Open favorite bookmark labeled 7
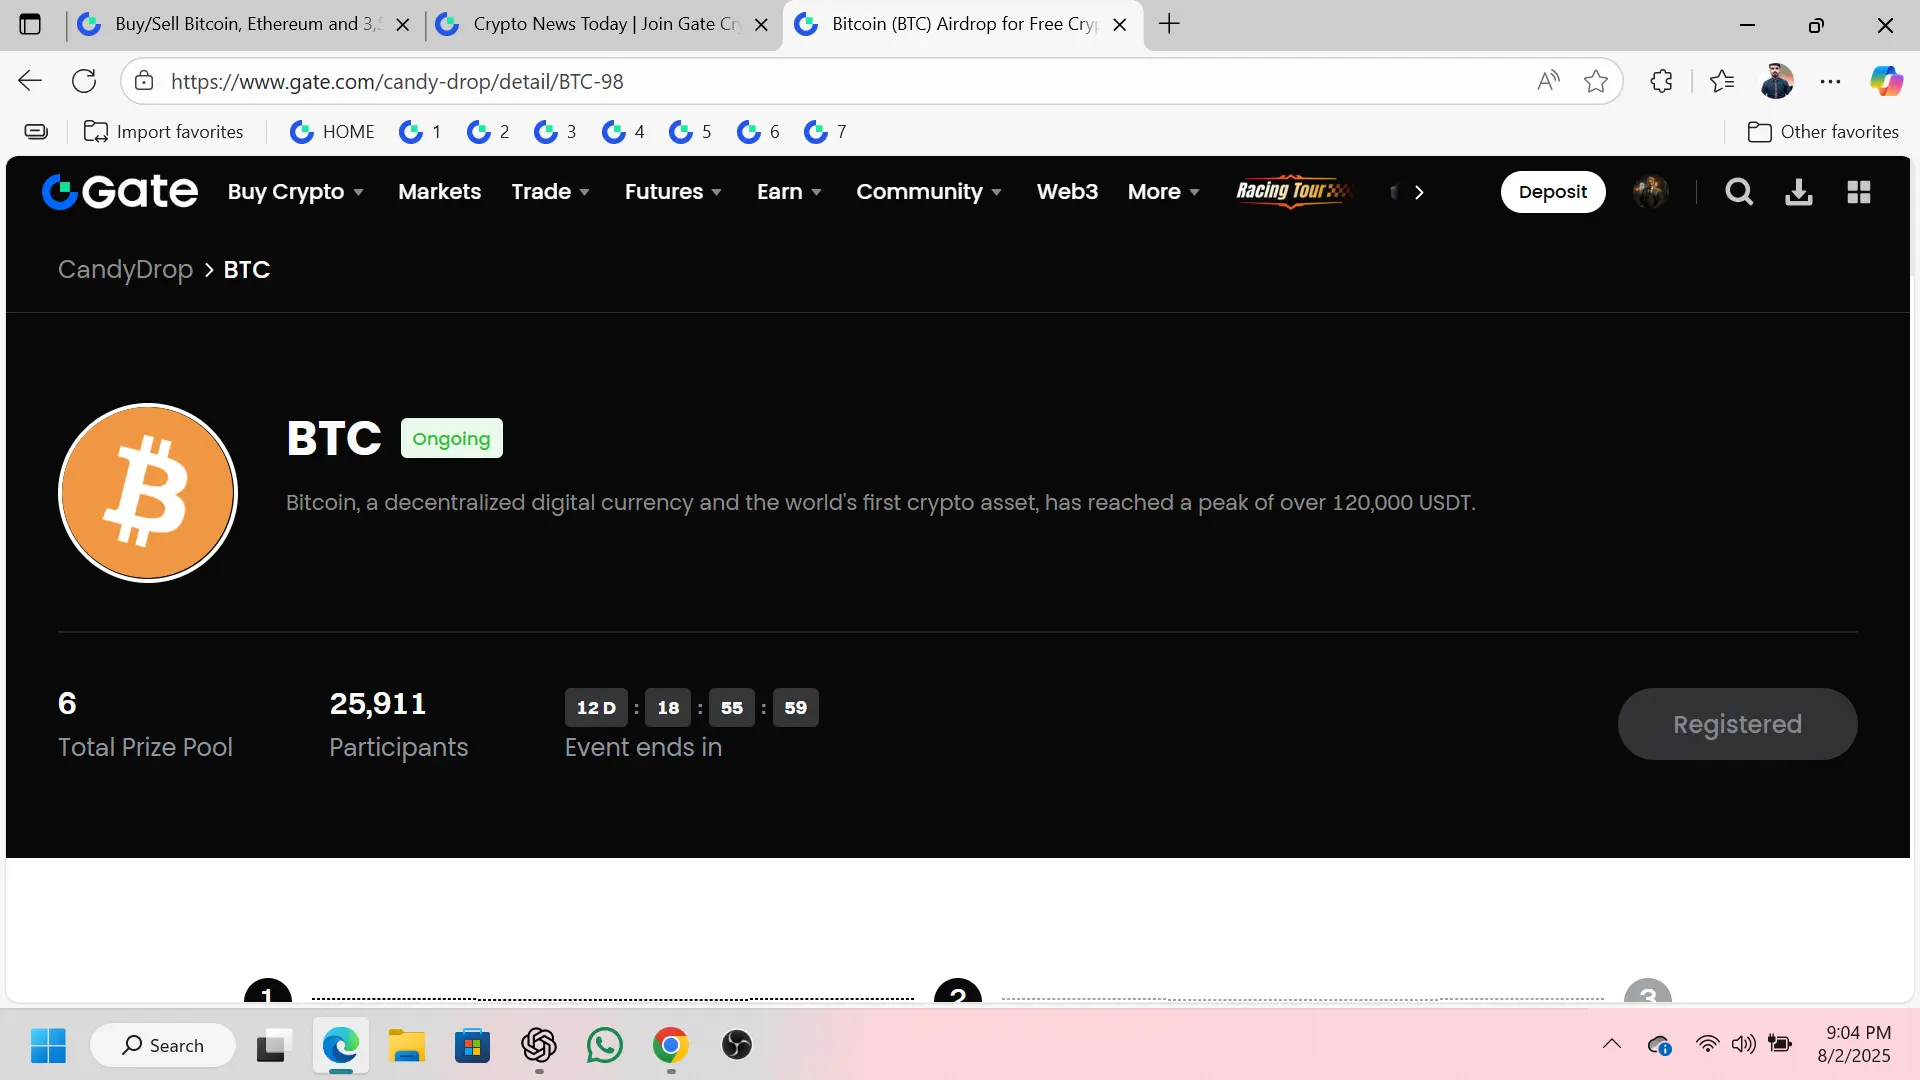The width and height of the screenshot is (1920, 1080). coord(825,132)
